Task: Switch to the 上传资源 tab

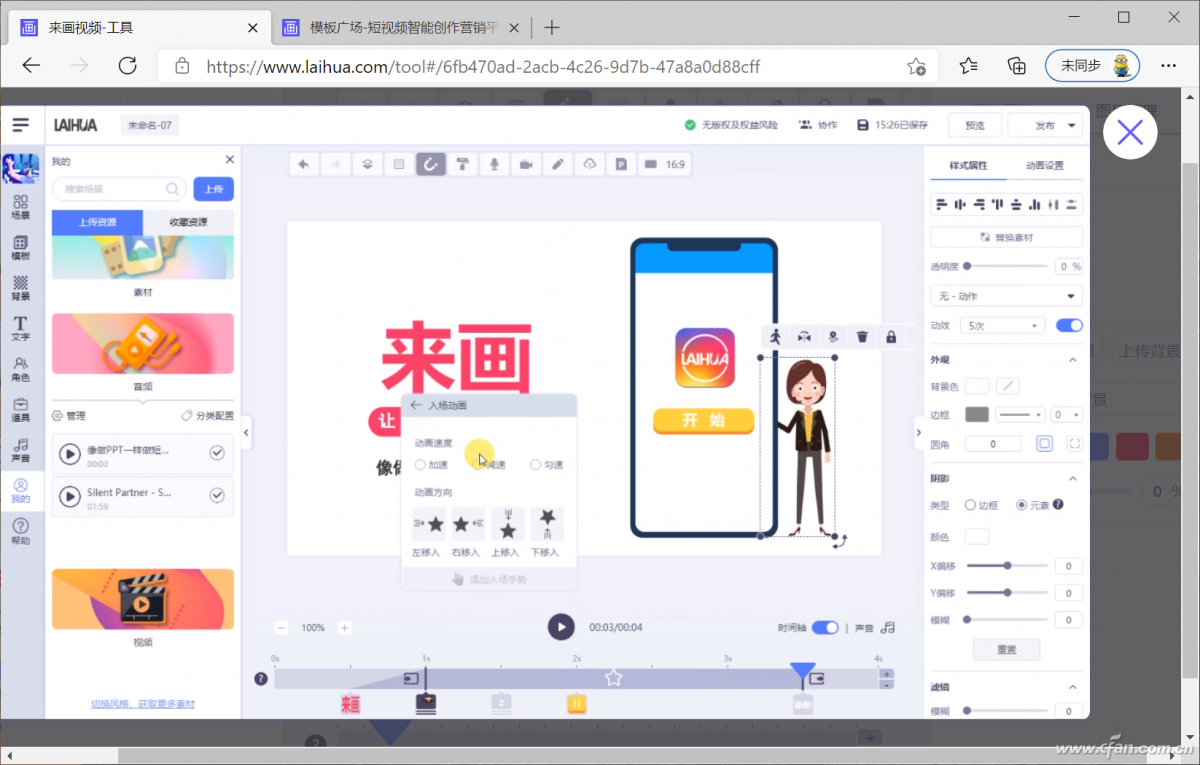Action: click(x=97, y=222)
